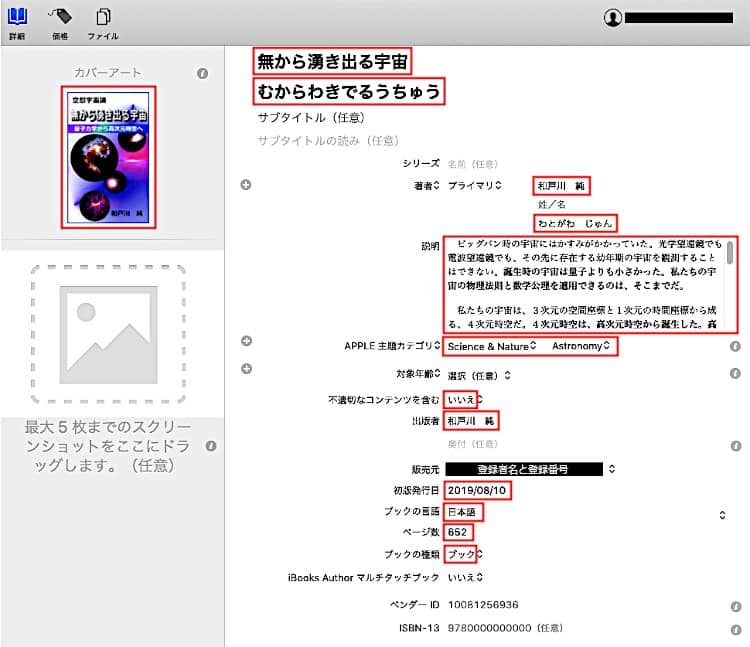This screenshot has width=750, height=647.
Task: Click the サブタイトル（任意） subtitle field
Action: coord(311,118)
